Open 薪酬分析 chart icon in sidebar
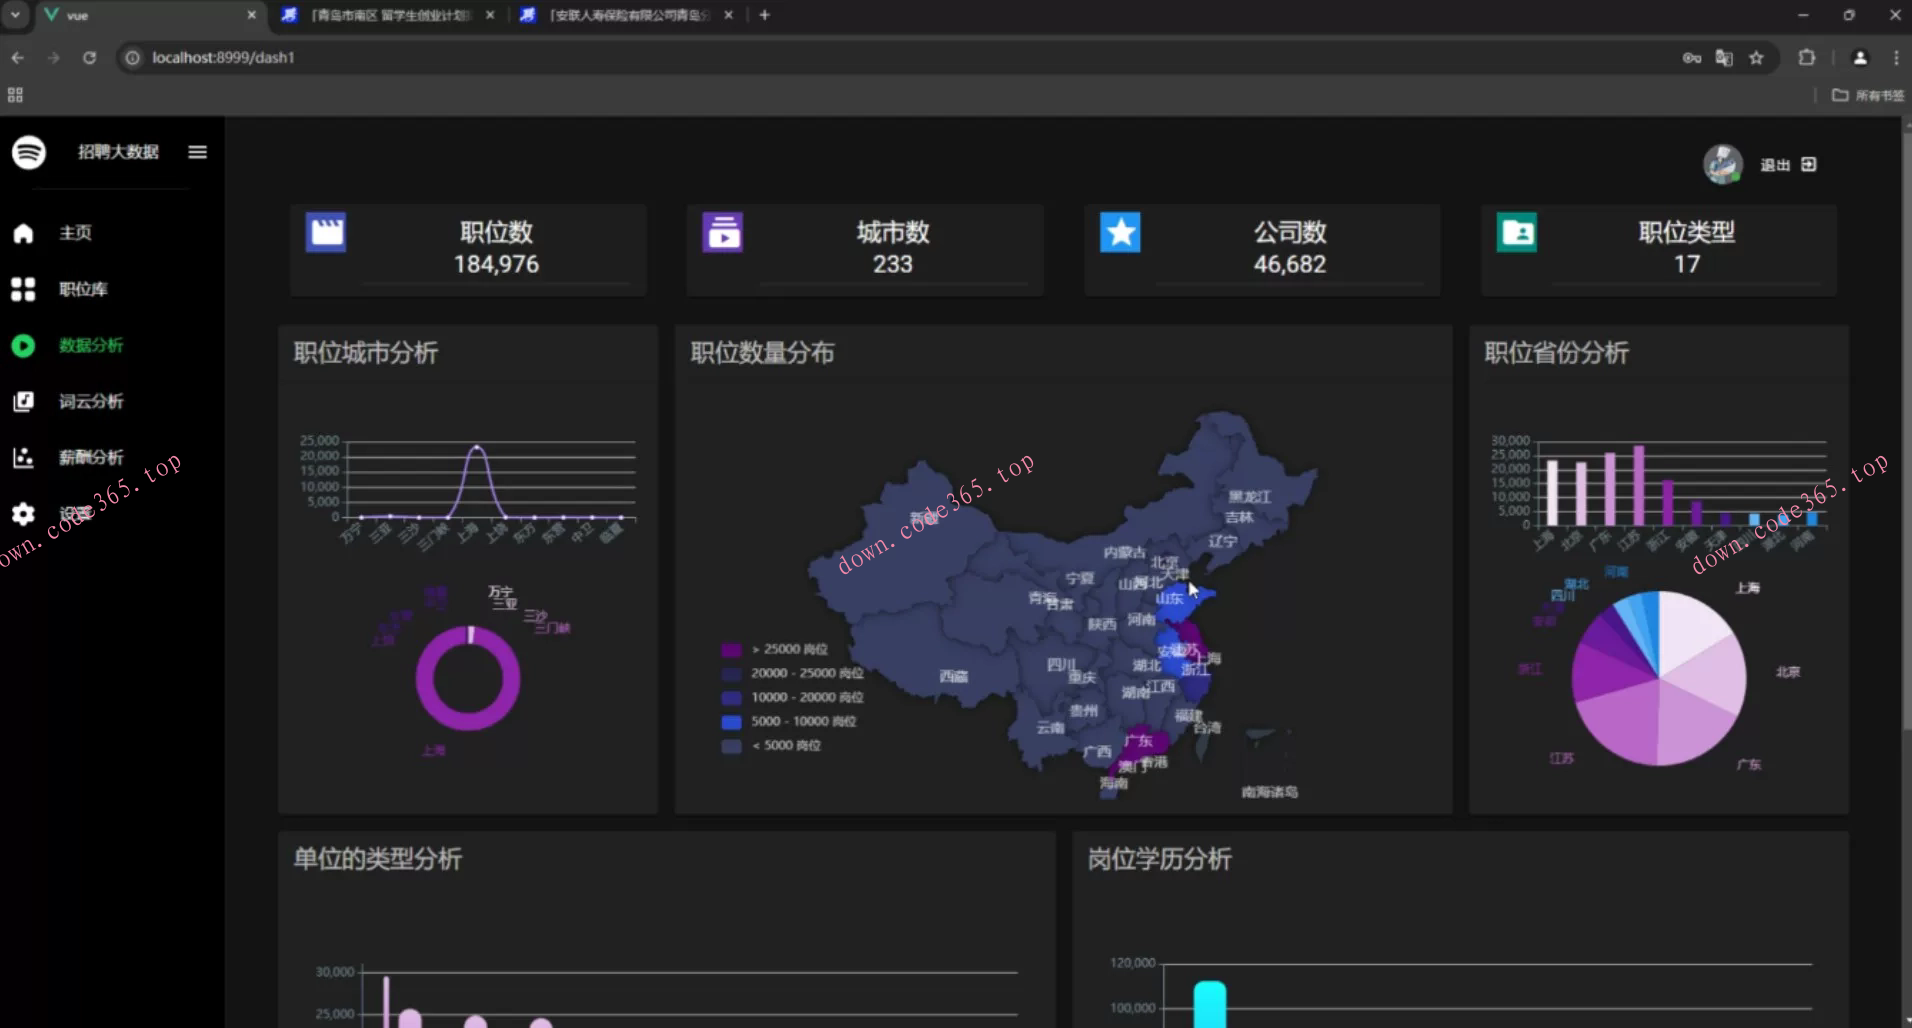The width and height of the screenshot is (1912, 1028). point(23,458)
